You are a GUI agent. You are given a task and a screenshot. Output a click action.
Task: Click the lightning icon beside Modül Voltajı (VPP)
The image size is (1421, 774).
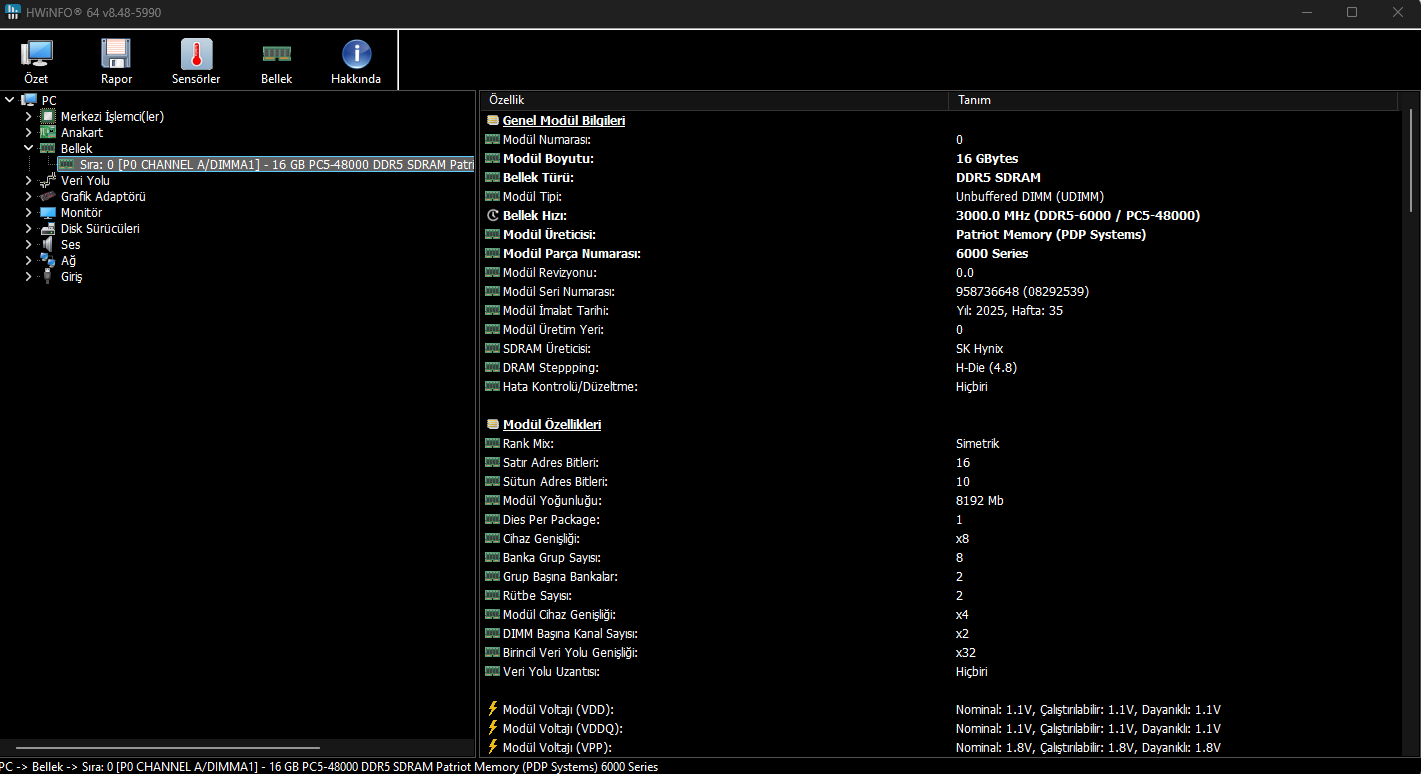[x=492, y=747]
